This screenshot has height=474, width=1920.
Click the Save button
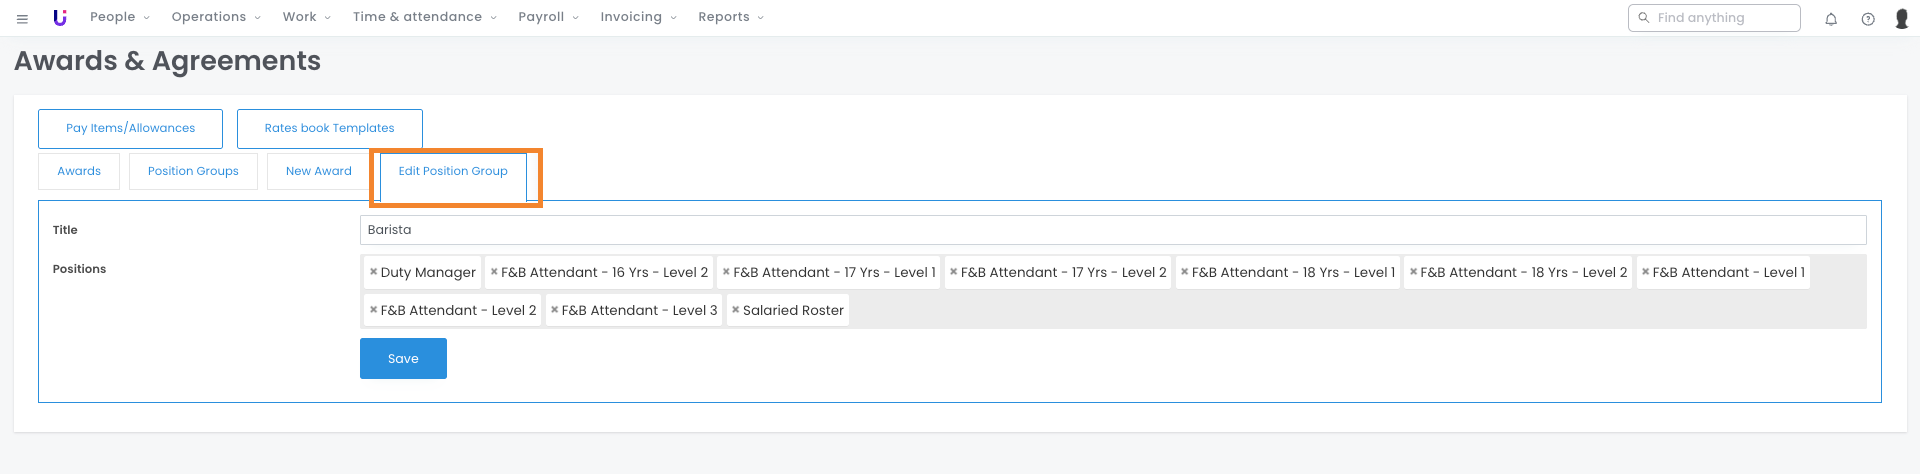[x=403, y=359]
